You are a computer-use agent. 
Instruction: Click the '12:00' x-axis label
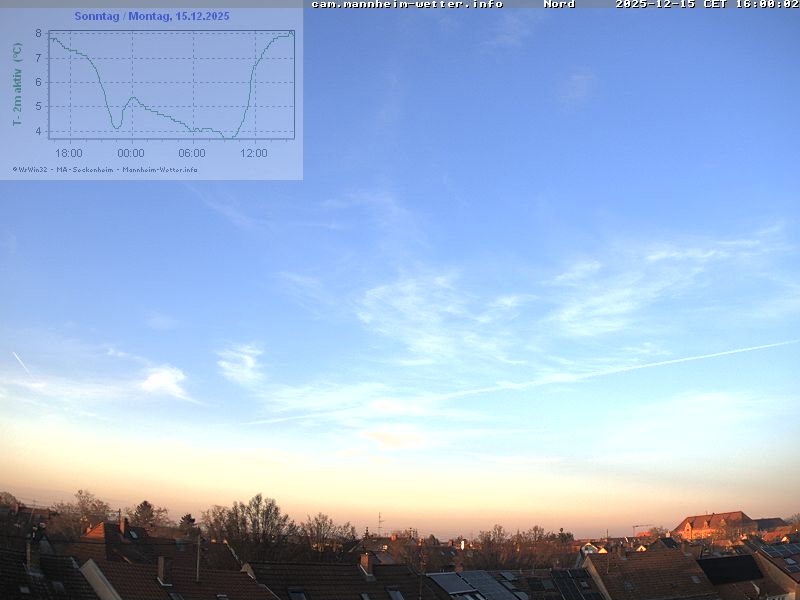[x=254, y=153]
